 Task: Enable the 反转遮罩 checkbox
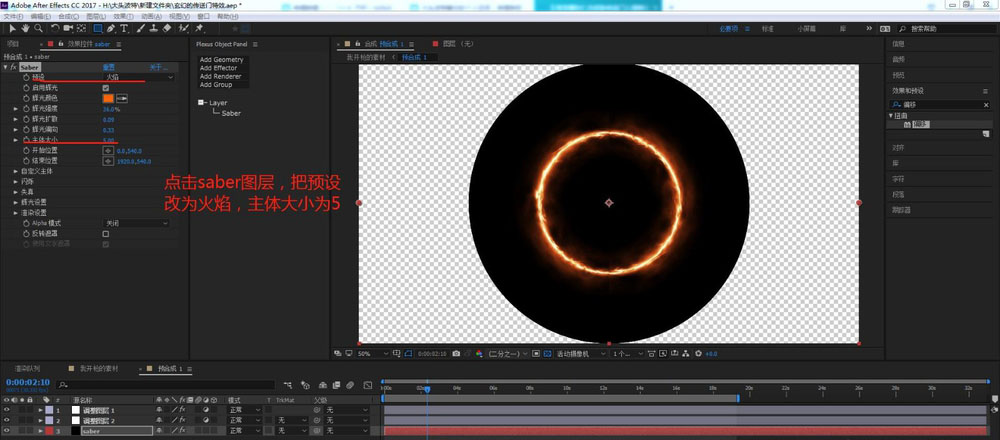(106, 233)
